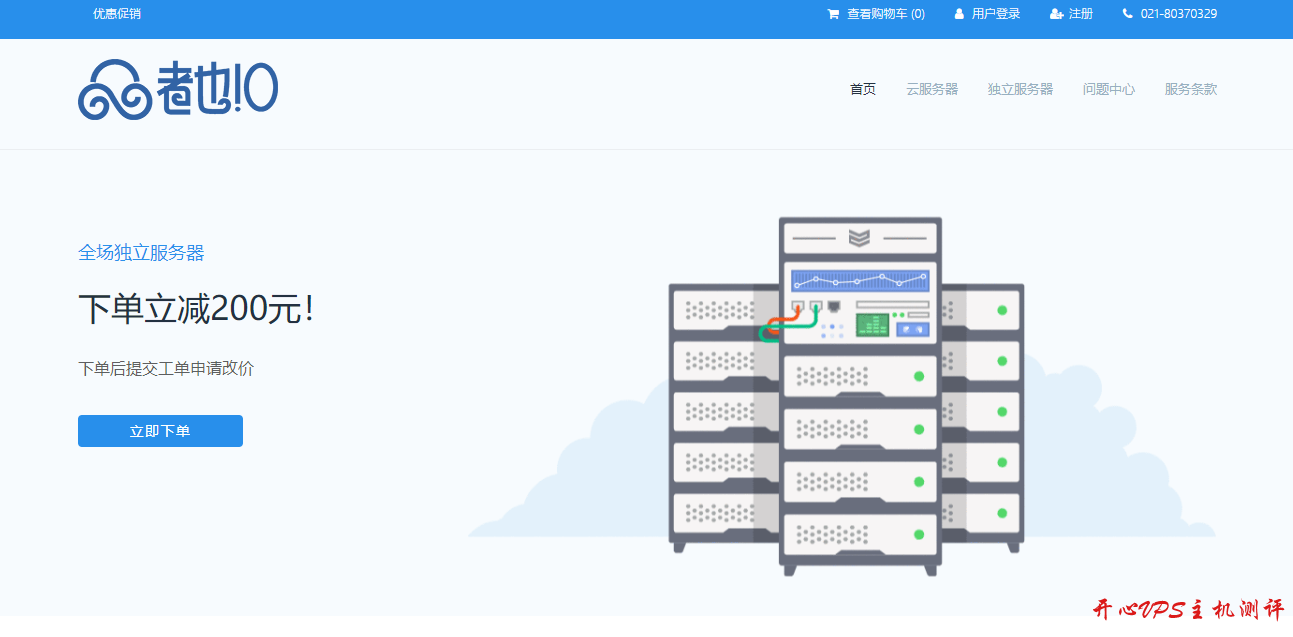Select 独立服务器 in the navigation menu
1293x637 pixels.
click(1020, 89)
